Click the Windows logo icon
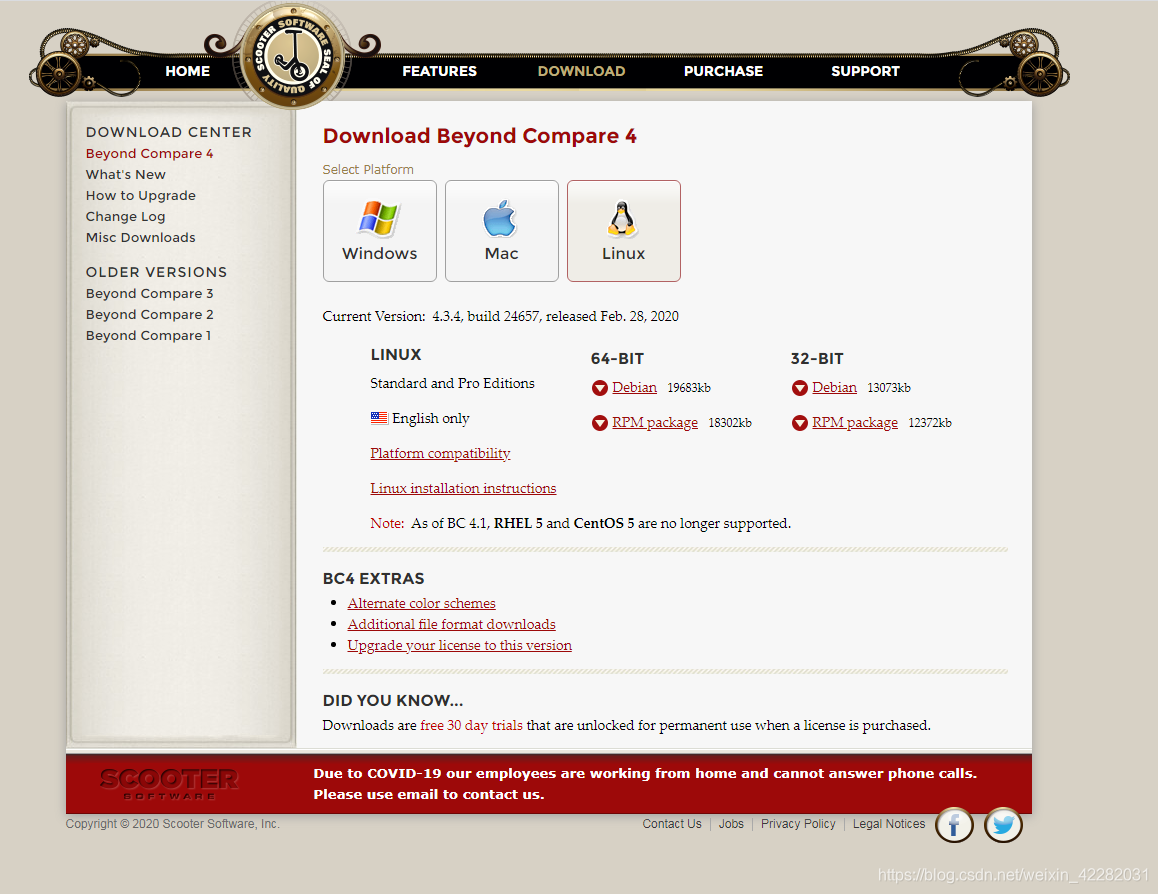 (x=379, y=217)
